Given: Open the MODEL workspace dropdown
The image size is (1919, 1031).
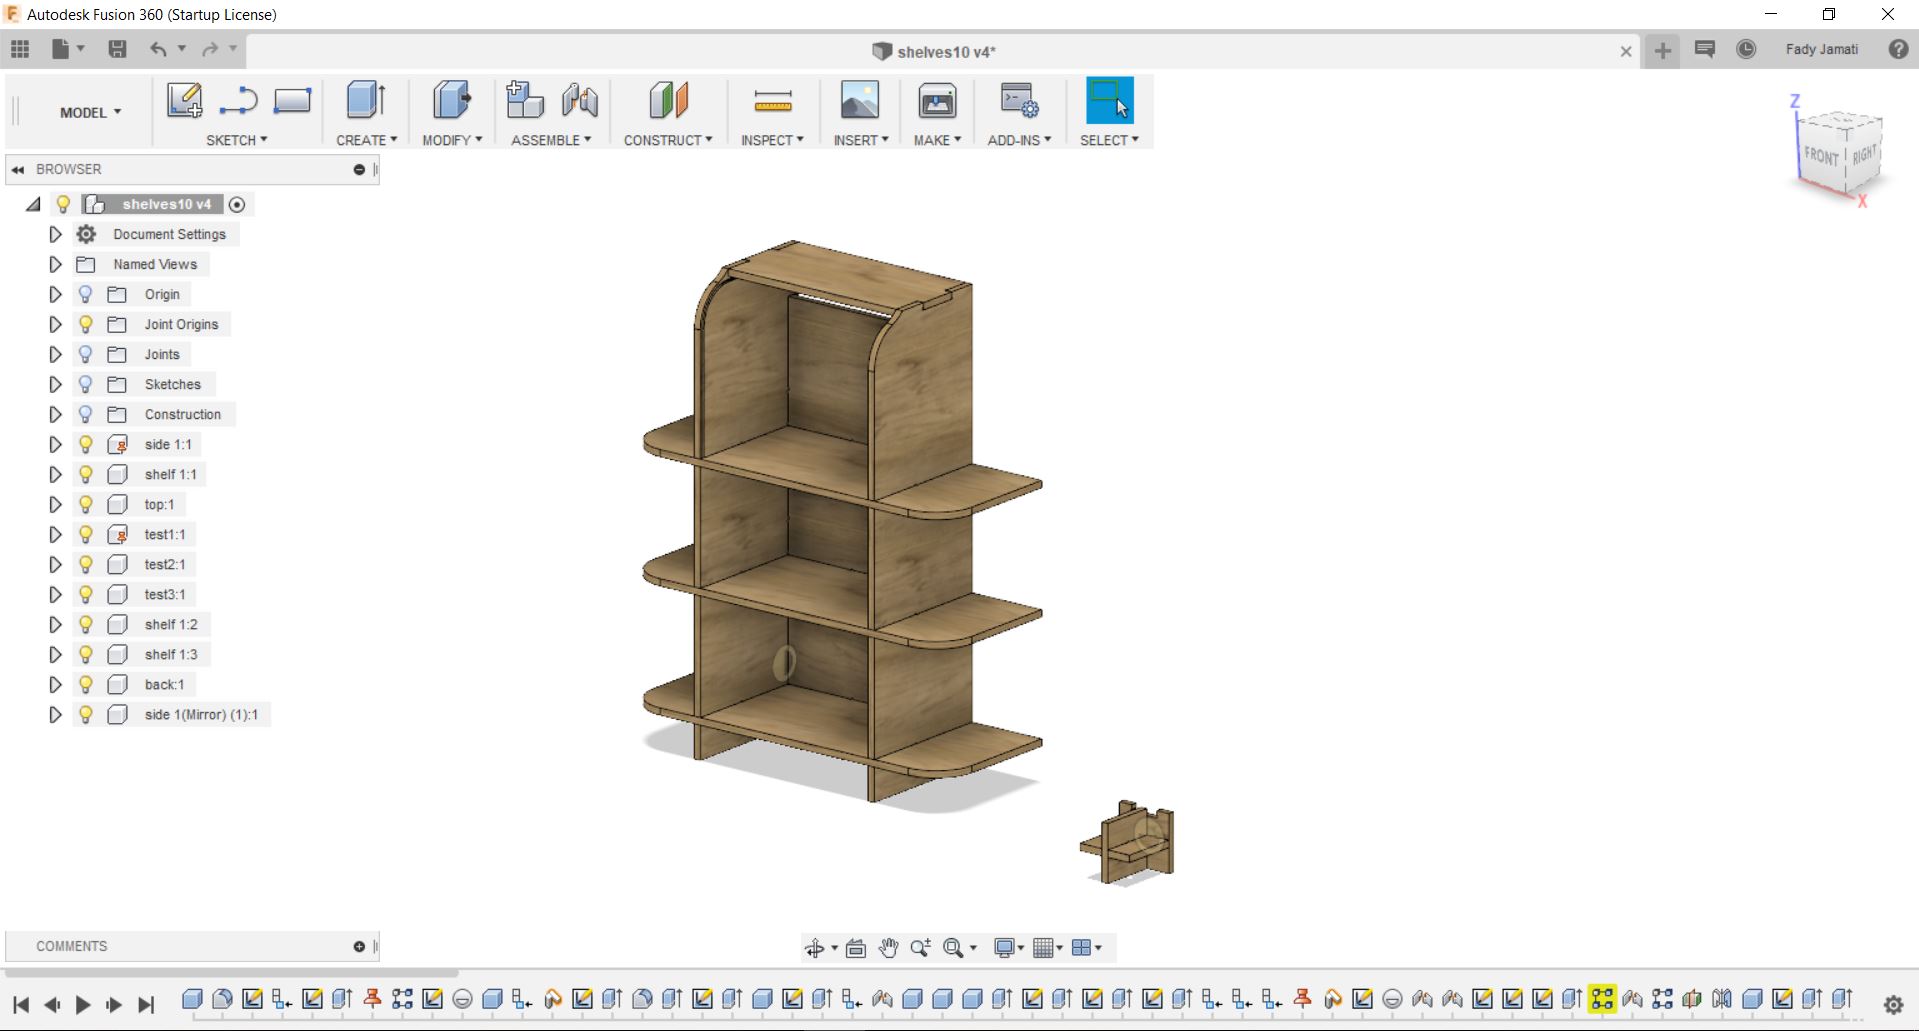Looking at the screenshot, I should (x=90, y=112).
